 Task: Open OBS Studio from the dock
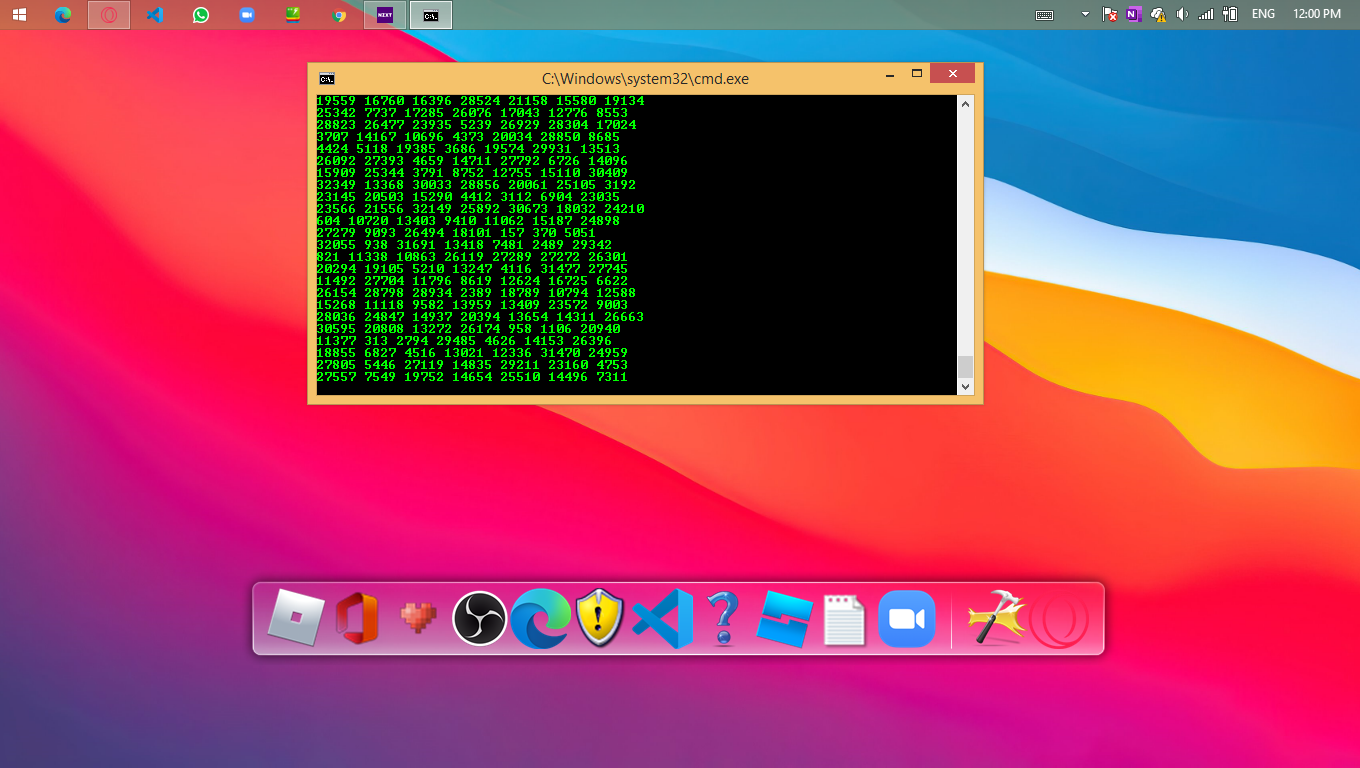point(480,619)
